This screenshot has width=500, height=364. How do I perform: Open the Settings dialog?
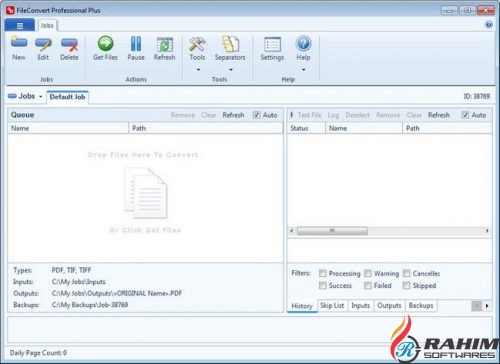tap(272, 49)
